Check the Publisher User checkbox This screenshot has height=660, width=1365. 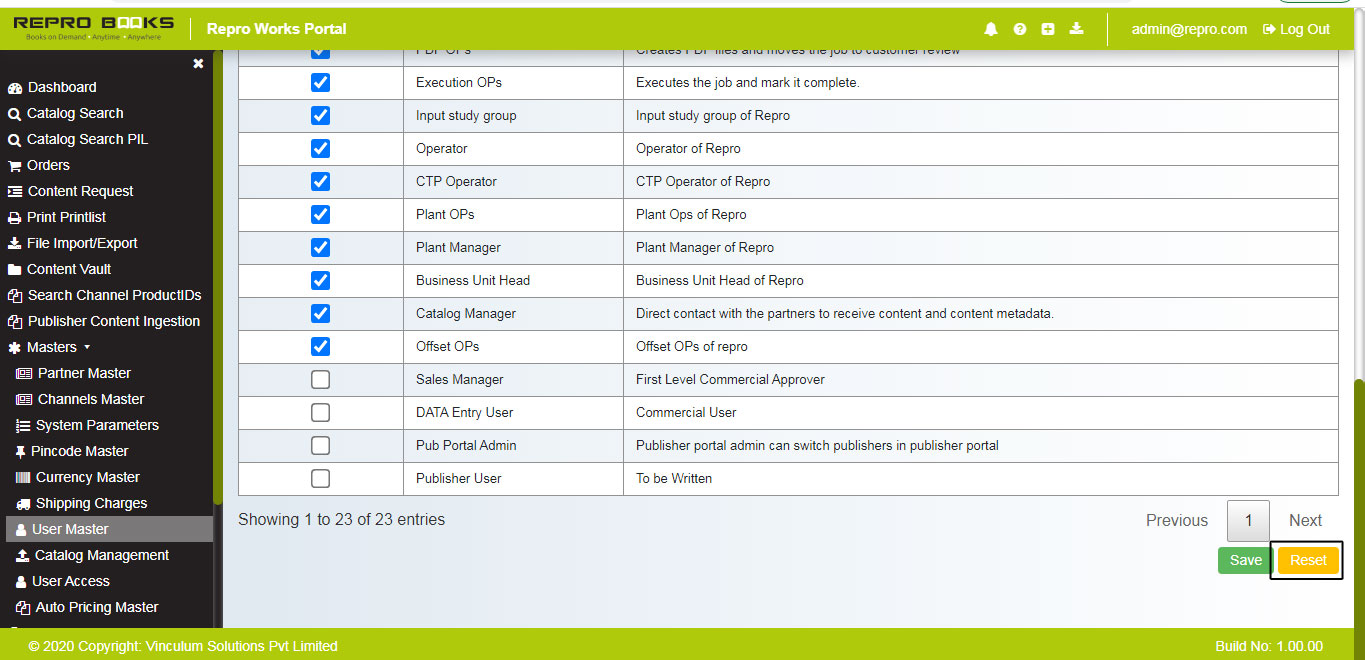tap(320, 478)
